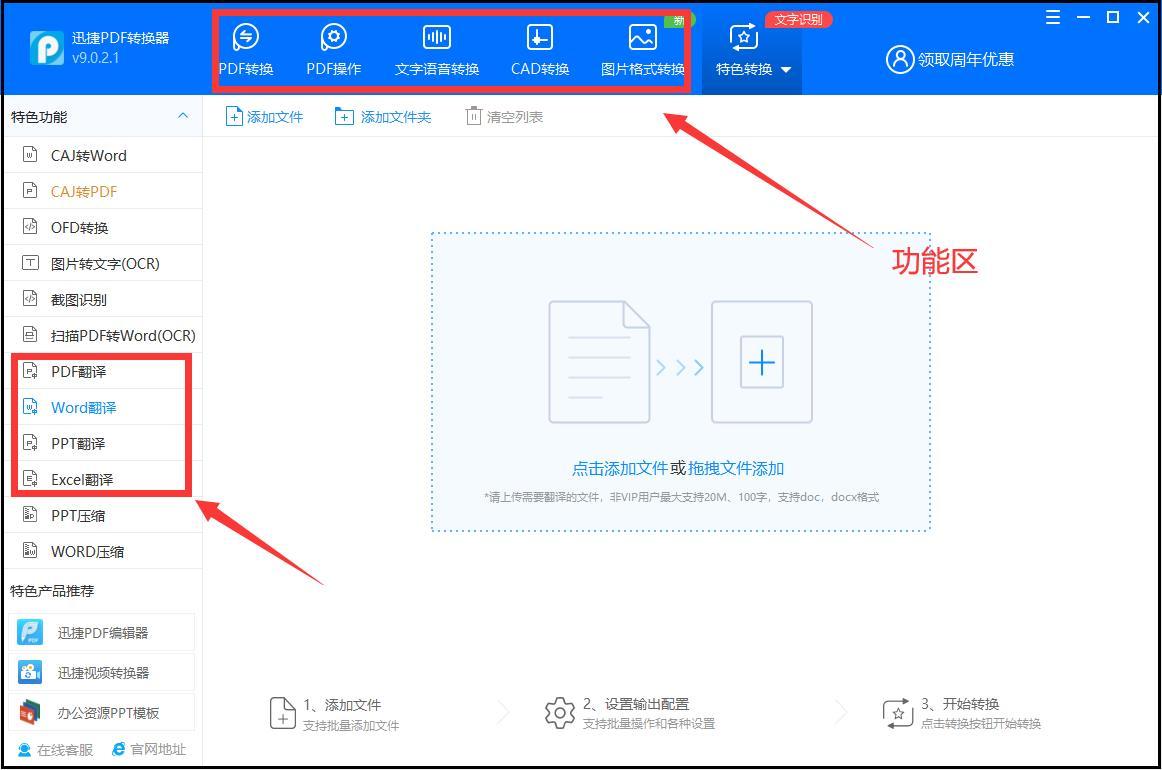This screenshot has width=1162, height=770.
Task: Launch 迅捷视频转换器 from recommendations
Action: click(100, 671)
